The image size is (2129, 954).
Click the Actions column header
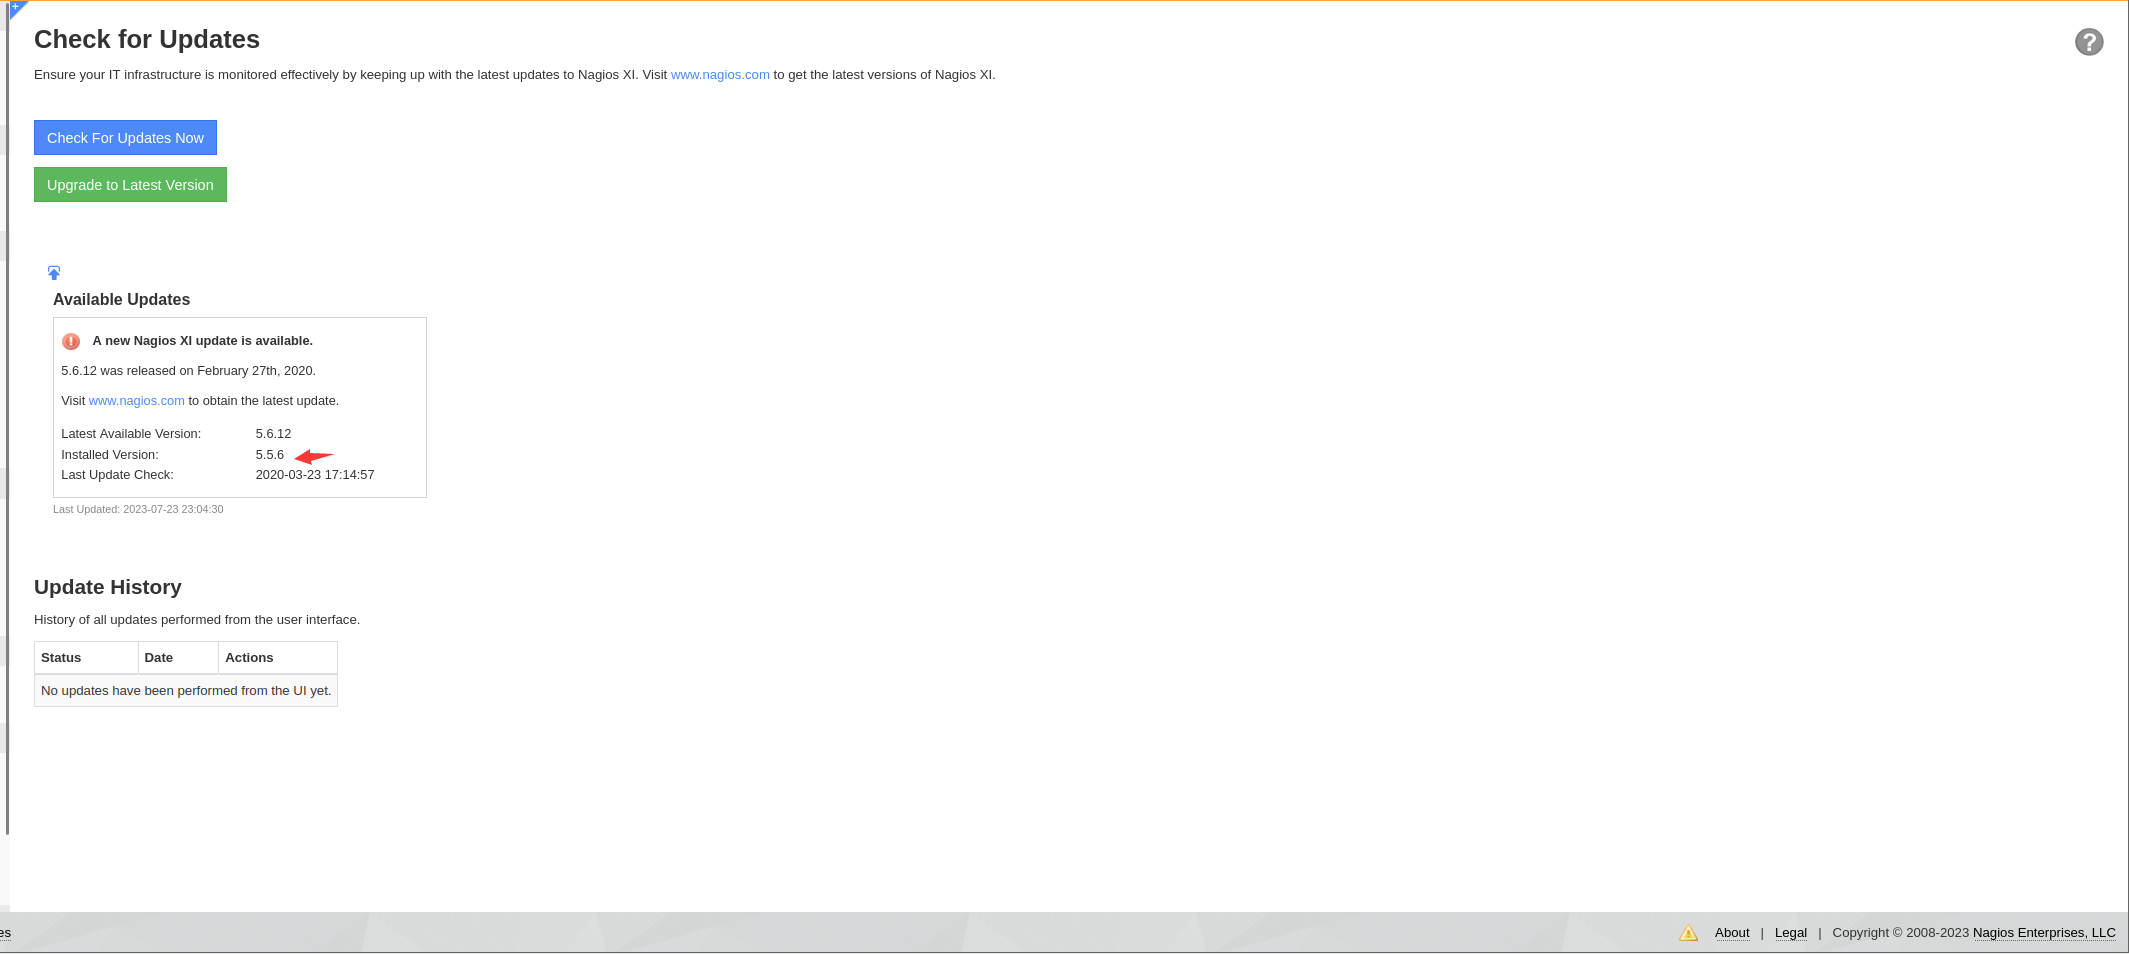(x=249, y=658)
